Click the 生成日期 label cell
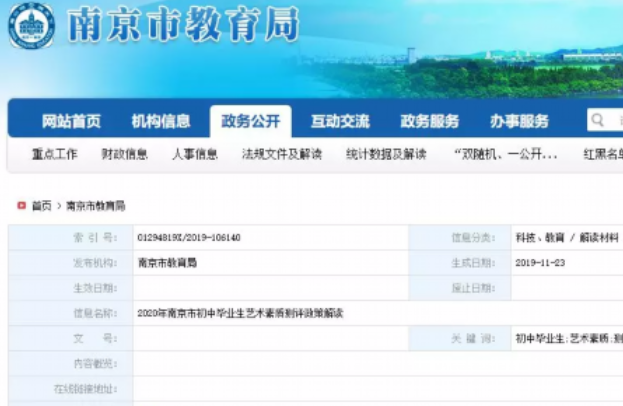This screenshot has width=623, height=406. click(x=460, y=263)
